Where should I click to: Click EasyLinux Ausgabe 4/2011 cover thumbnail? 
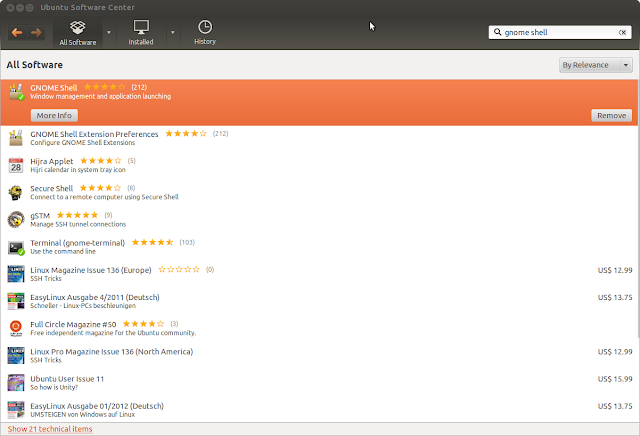16,301
